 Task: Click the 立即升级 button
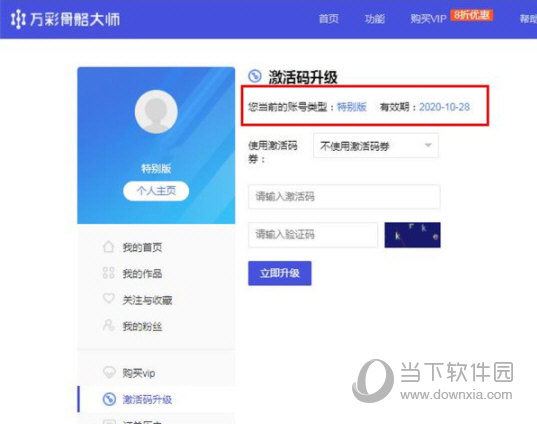280,273
